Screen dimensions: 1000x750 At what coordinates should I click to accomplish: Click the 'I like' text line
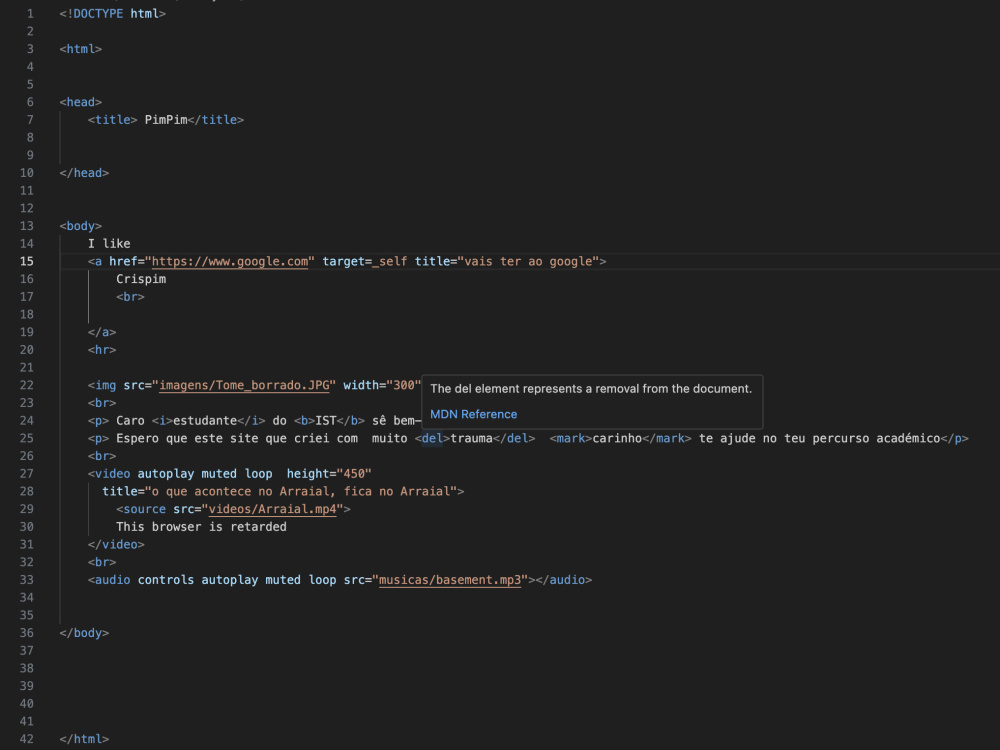[109, 244]
